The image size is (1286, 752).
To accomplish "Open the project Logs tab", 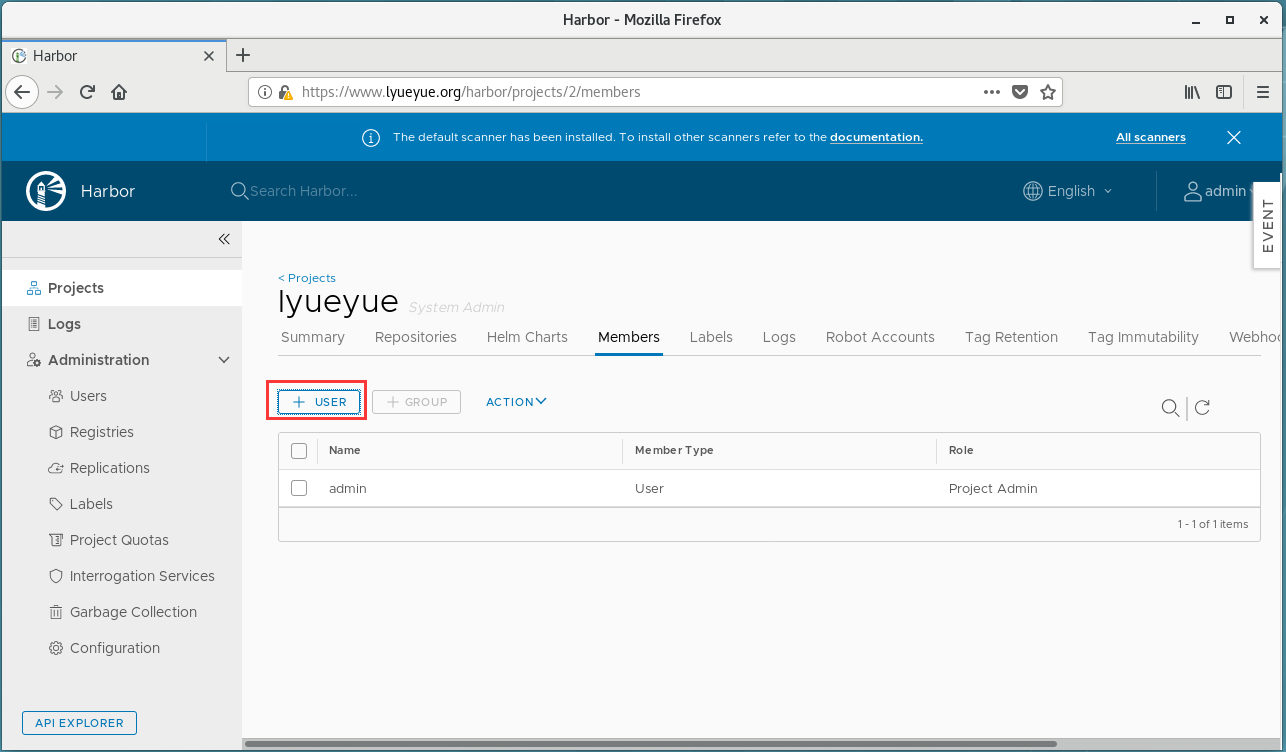I will (x=779, y=337).
